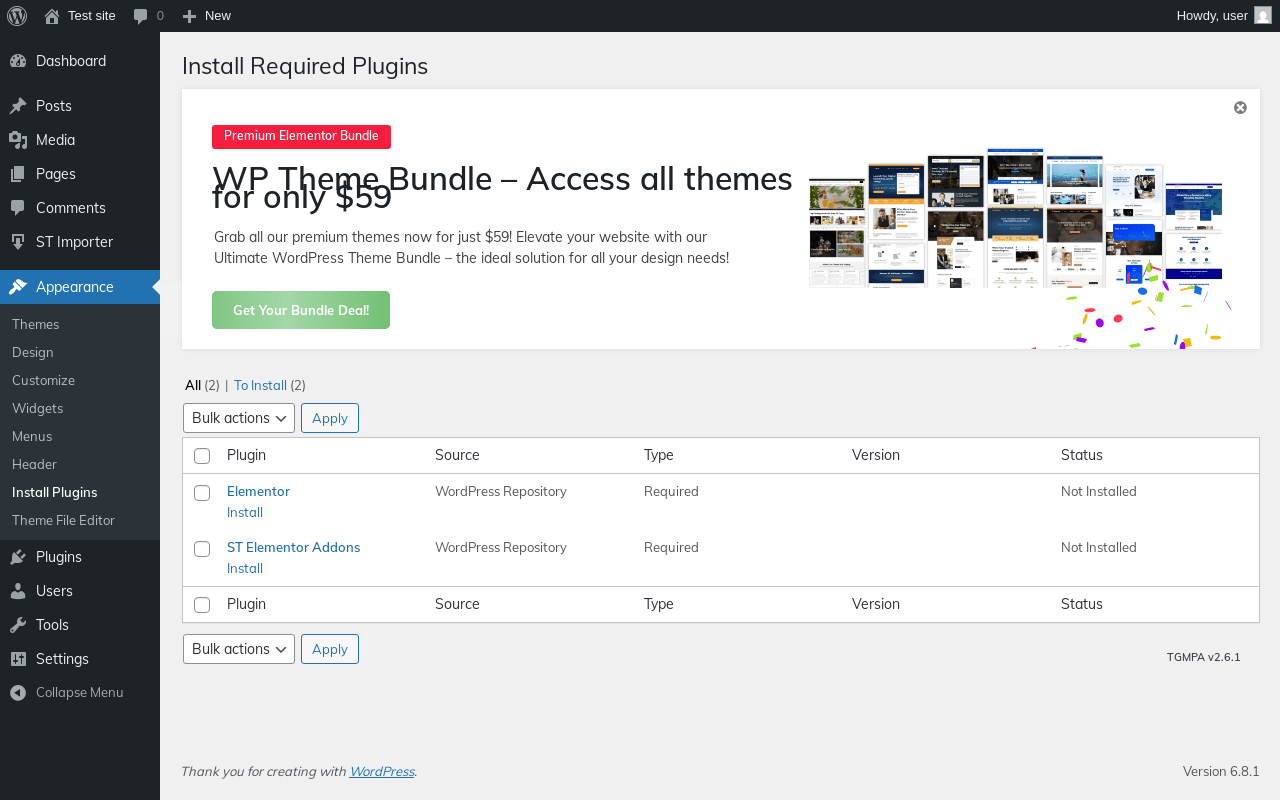This screenshot has width=1280, height=800.
Task: Click Install under ST Elementor Addons
Action: click(245, 568)
